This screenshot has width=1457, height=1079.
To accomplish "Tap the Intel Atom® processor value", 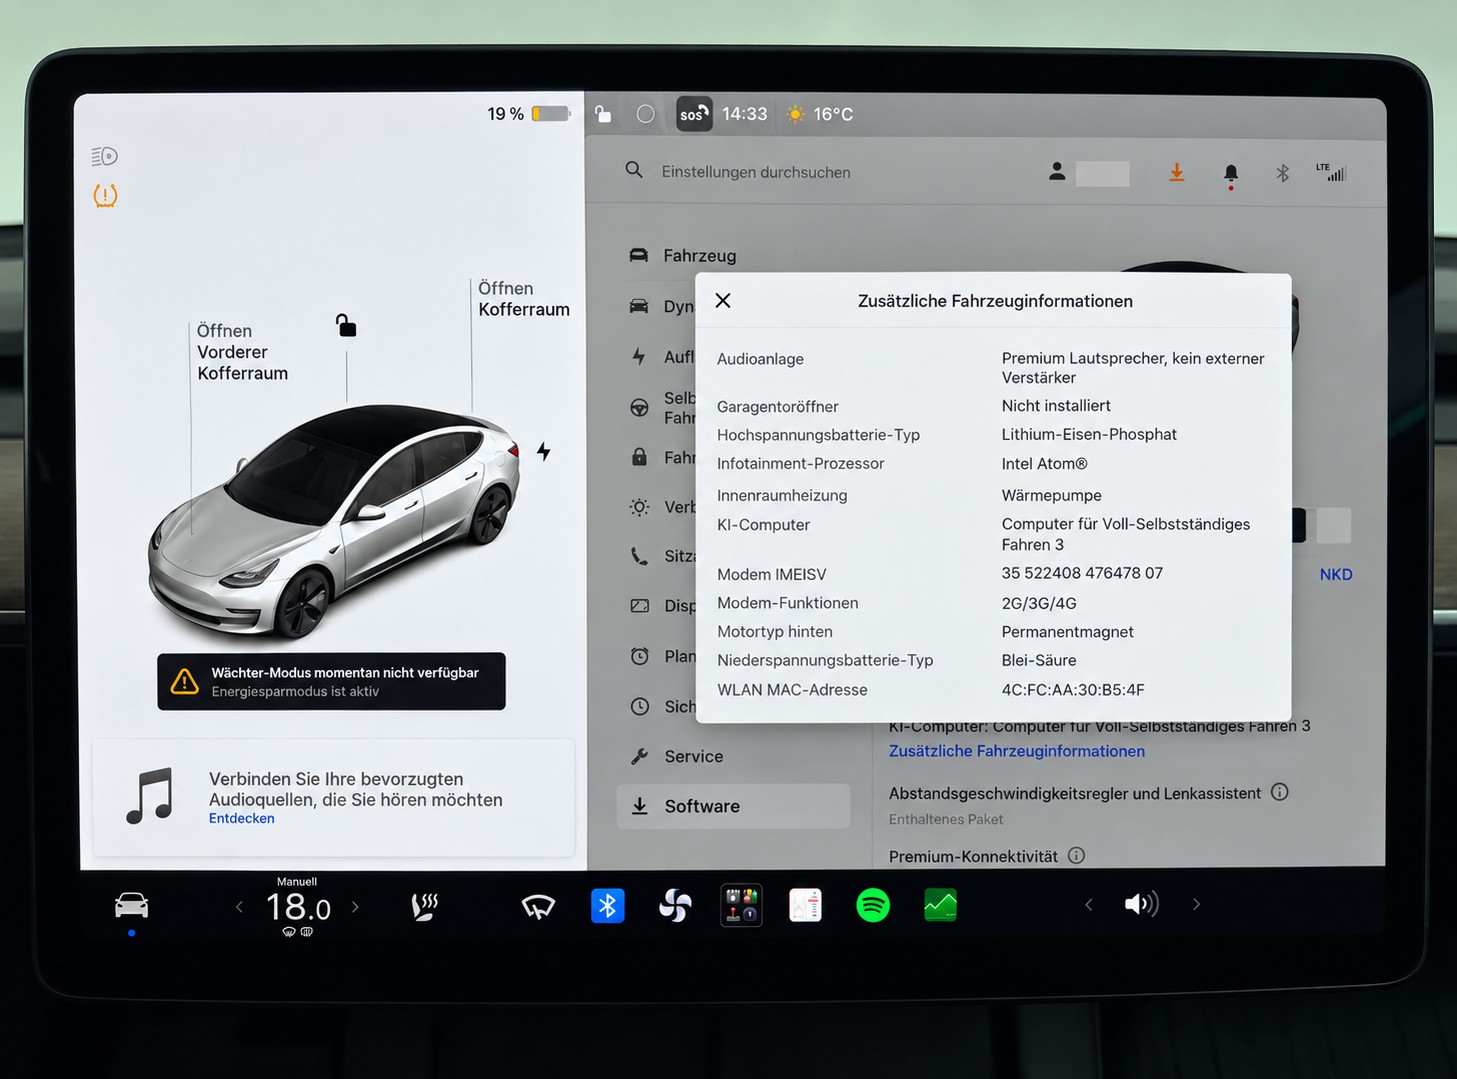I will pyautogui.click(x=1044, y=464).
